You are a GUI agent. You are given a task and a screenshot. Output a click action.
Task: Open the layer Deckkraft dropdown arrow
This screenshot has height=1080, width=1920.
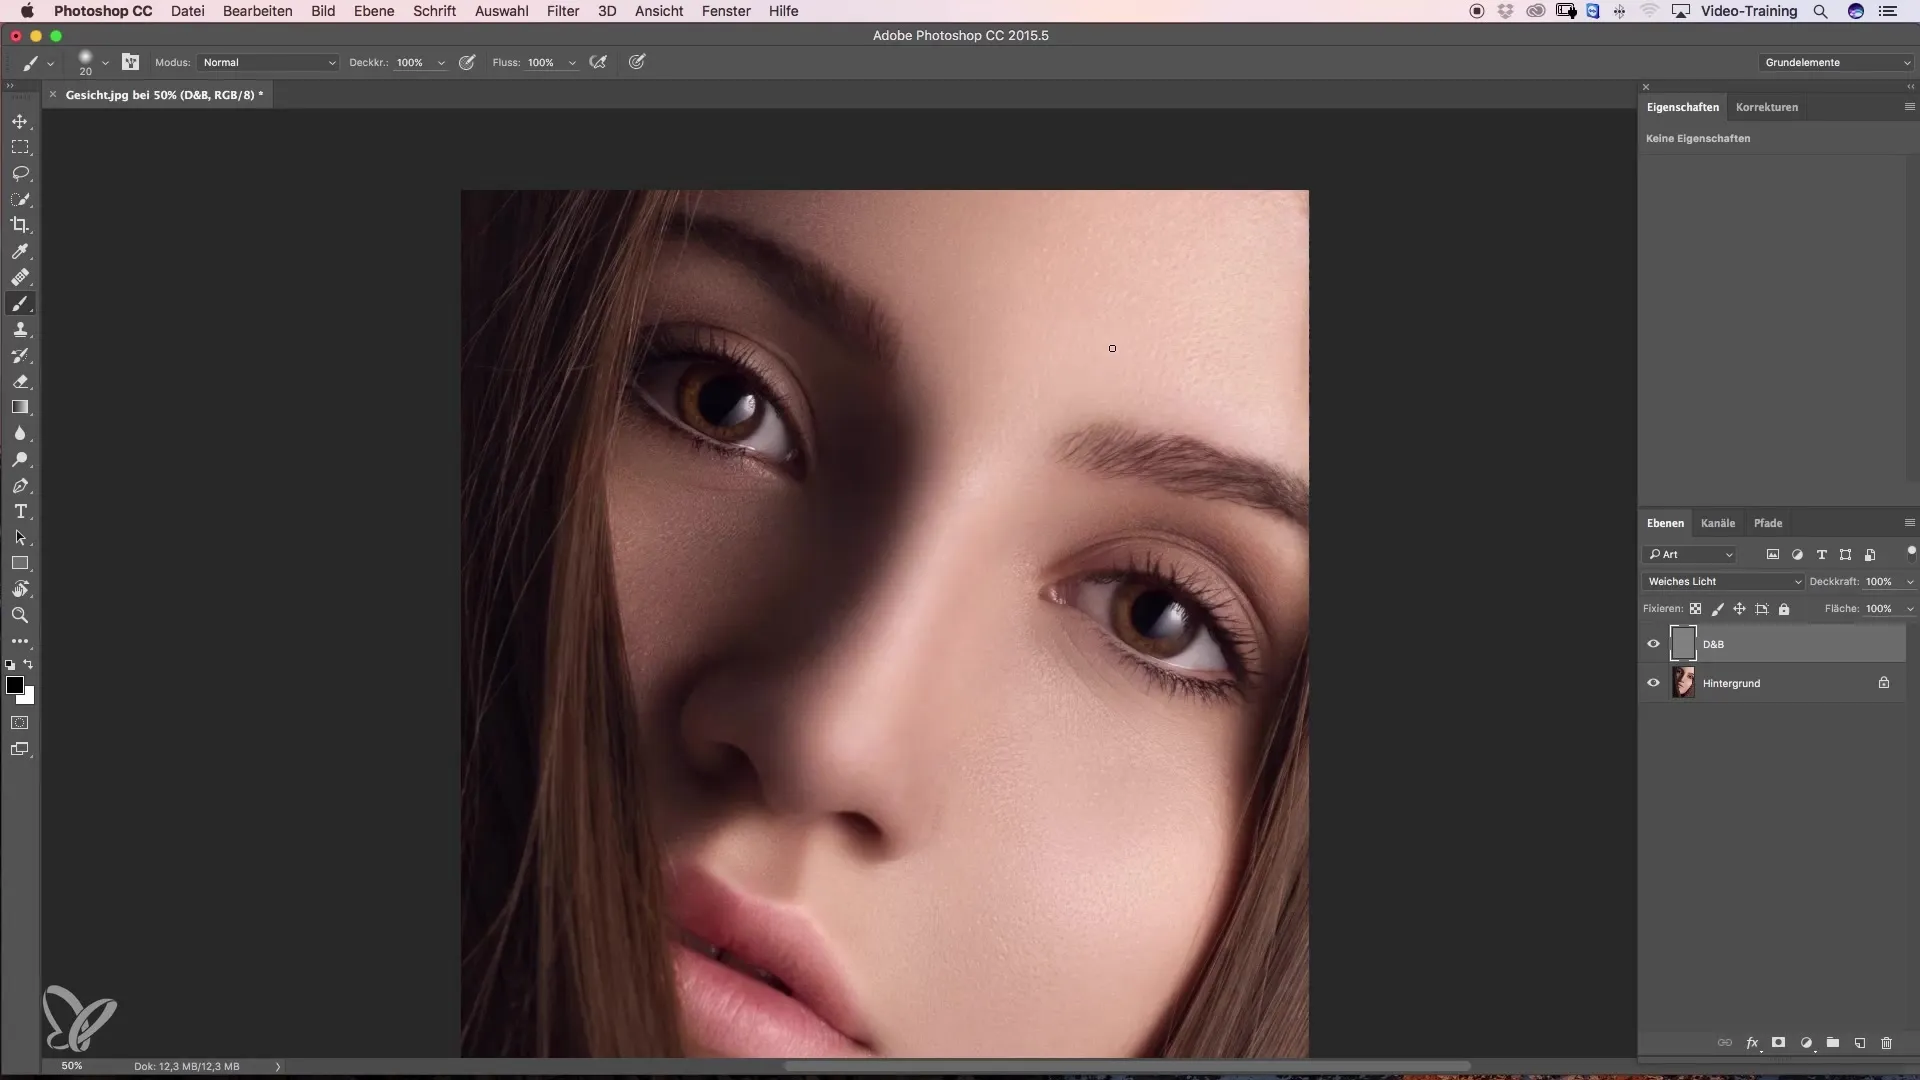pyautogui.click(x=1909, y=582)
